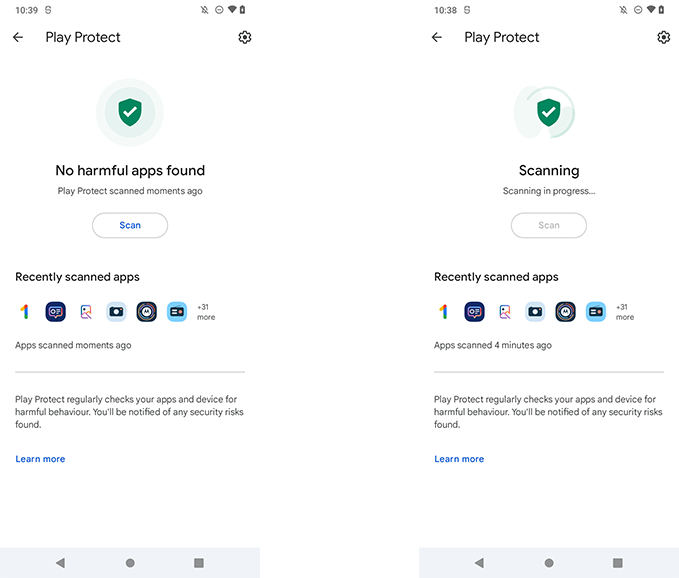Tap Android home button on left navigation bar
Screen dimensions: 679x578
[x=130, y=563]
